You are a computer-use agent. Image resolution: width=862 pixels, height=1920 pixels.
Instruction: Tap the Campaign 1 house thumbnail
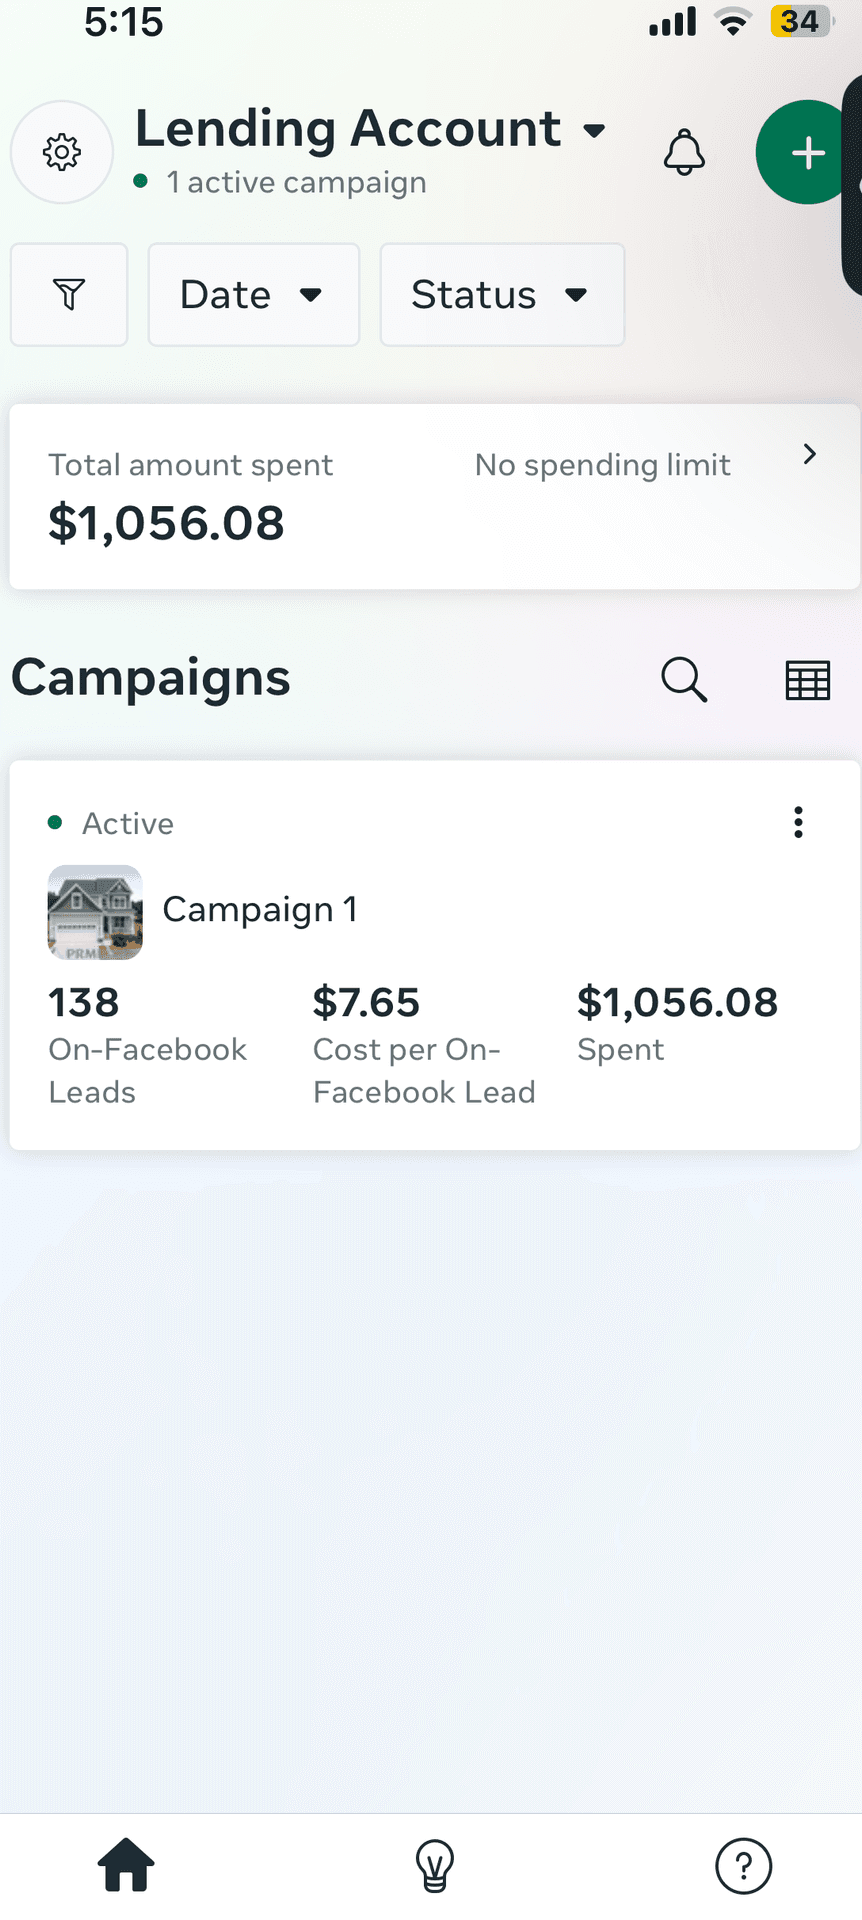point(95,912)
